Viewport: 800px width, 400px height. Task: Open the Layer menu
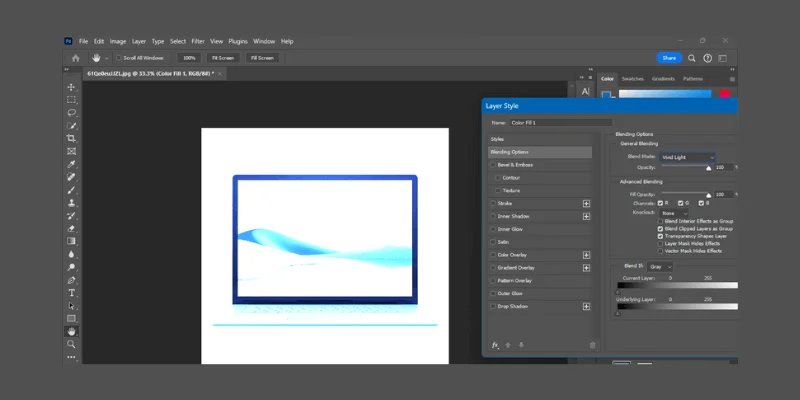point(139,41)
